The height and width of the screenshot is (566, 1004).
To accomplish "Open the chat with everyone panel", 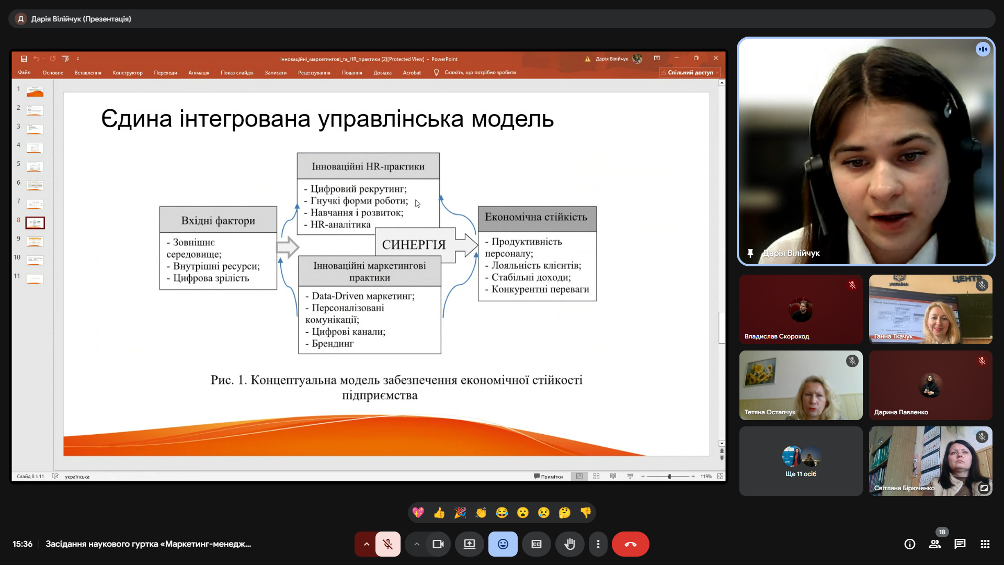I will click(x=960, y=544).
